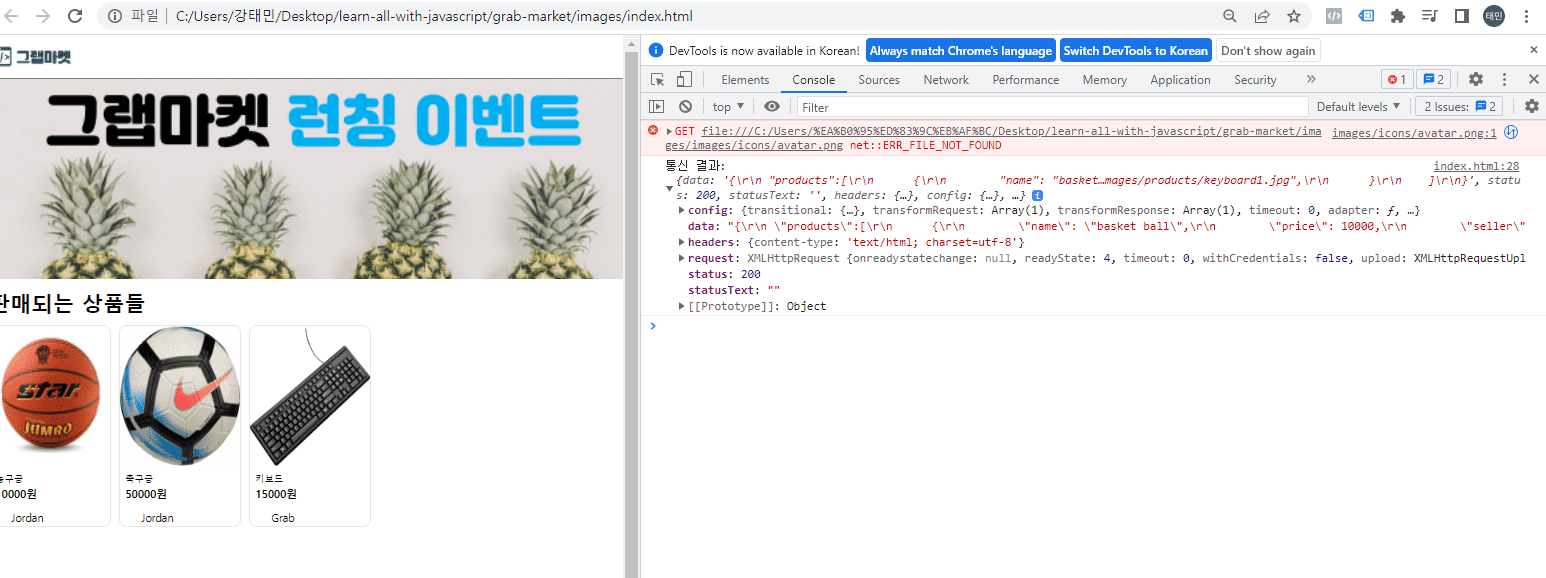Toggle the browser side panel icon
The image size is (1546, 578).
[1461, 16]
